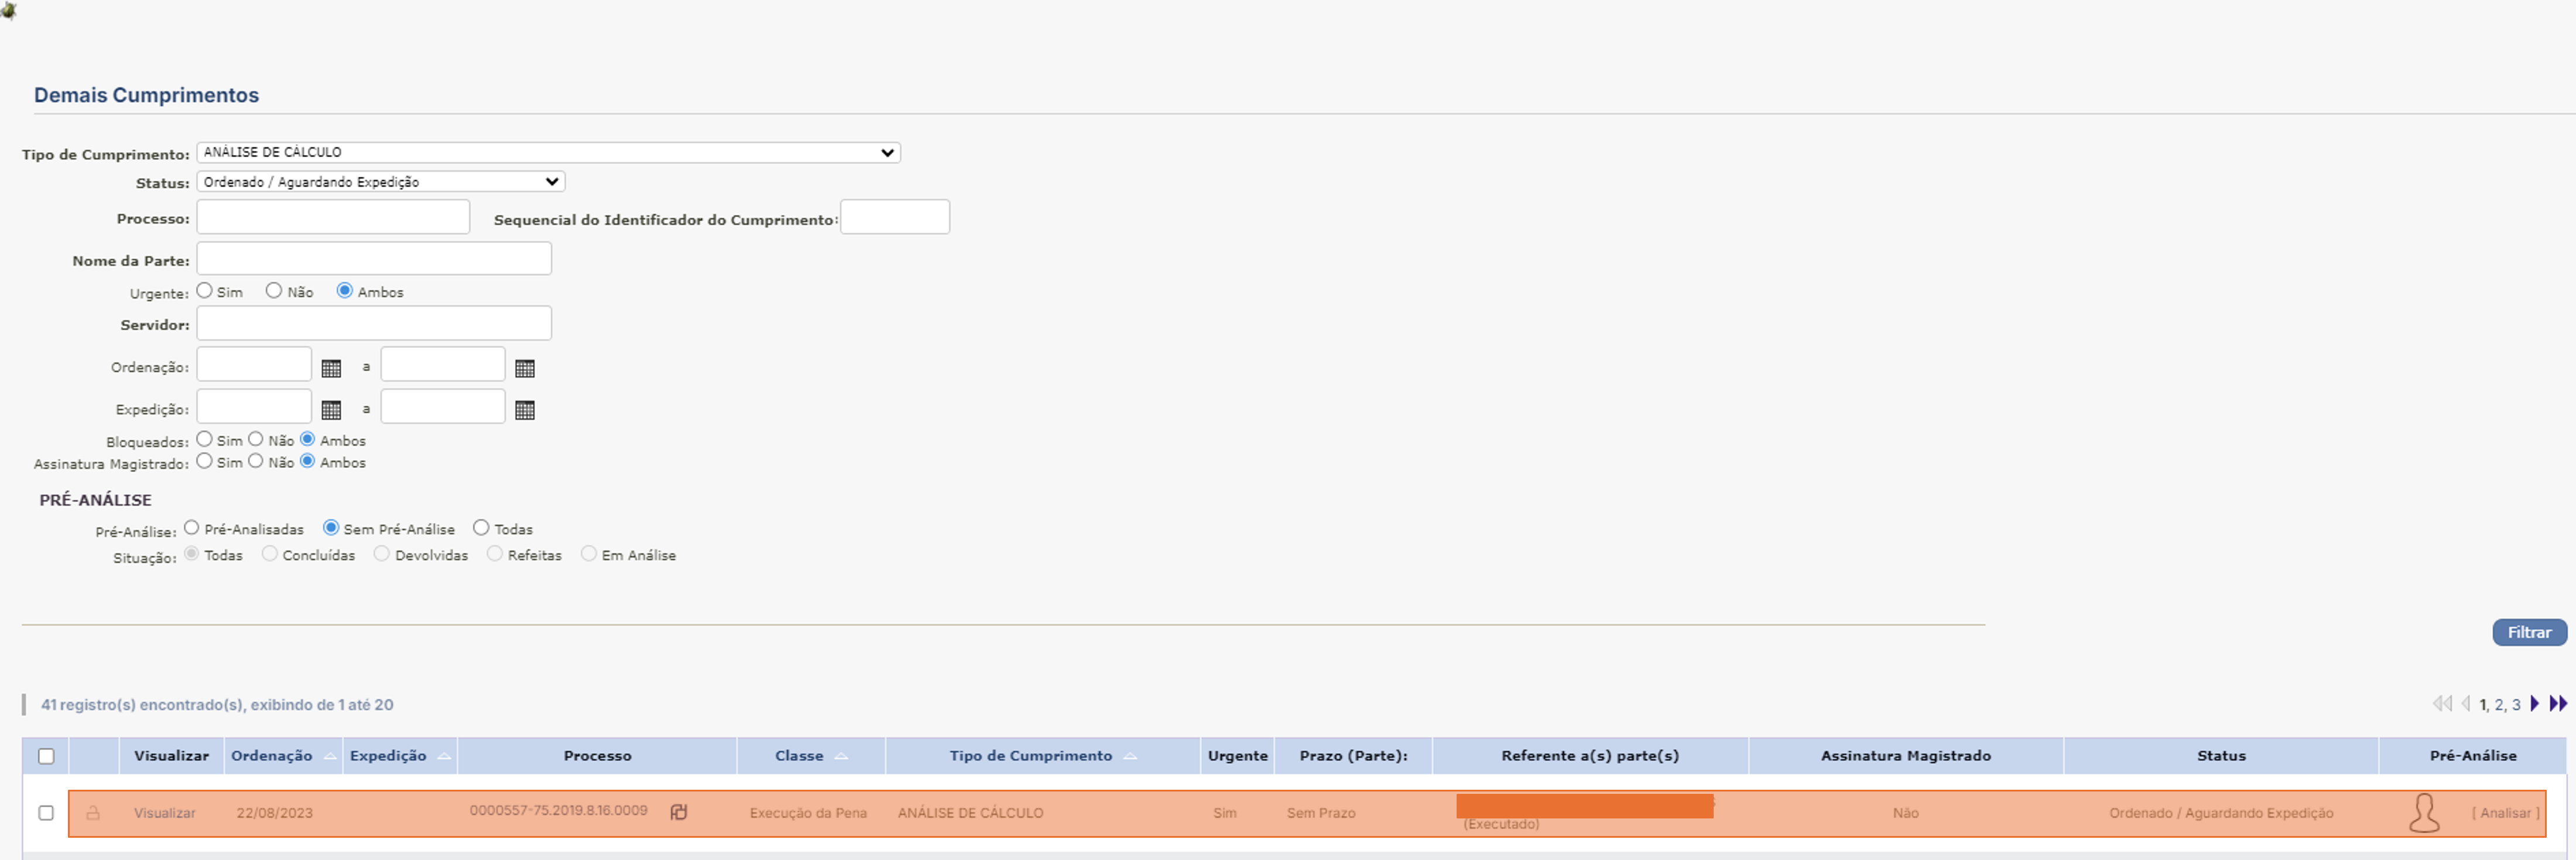2576x860 pixels.
Task: Select Bloqueados Sim radio button
Action: tap(205, 439)
